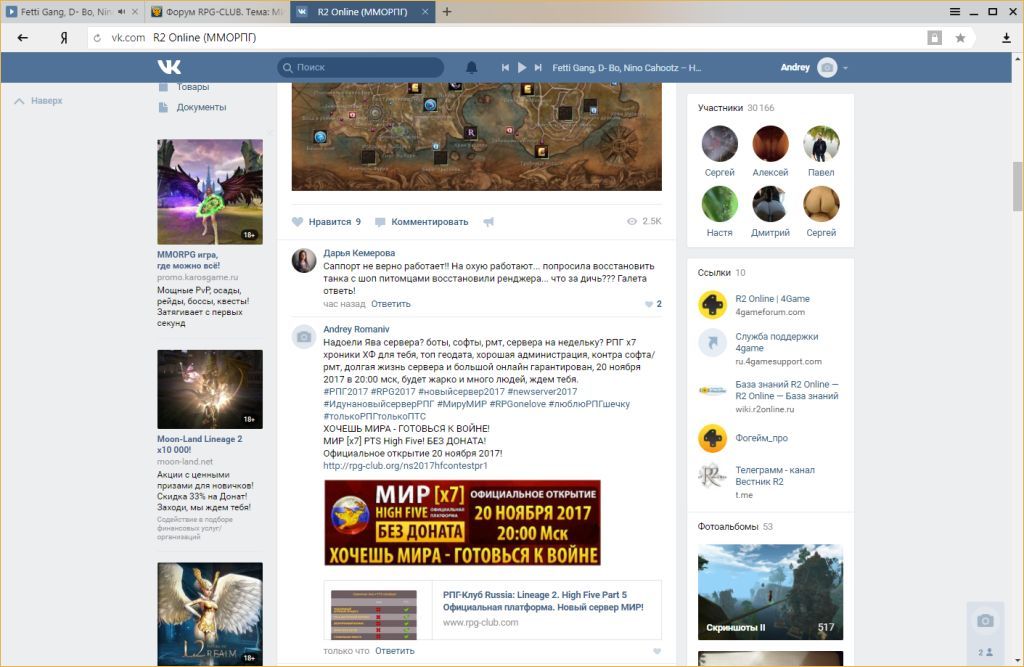Screen dimensions: 1024x667
Task: Click the views eye icon 2.5K
Action: (632, 221)
